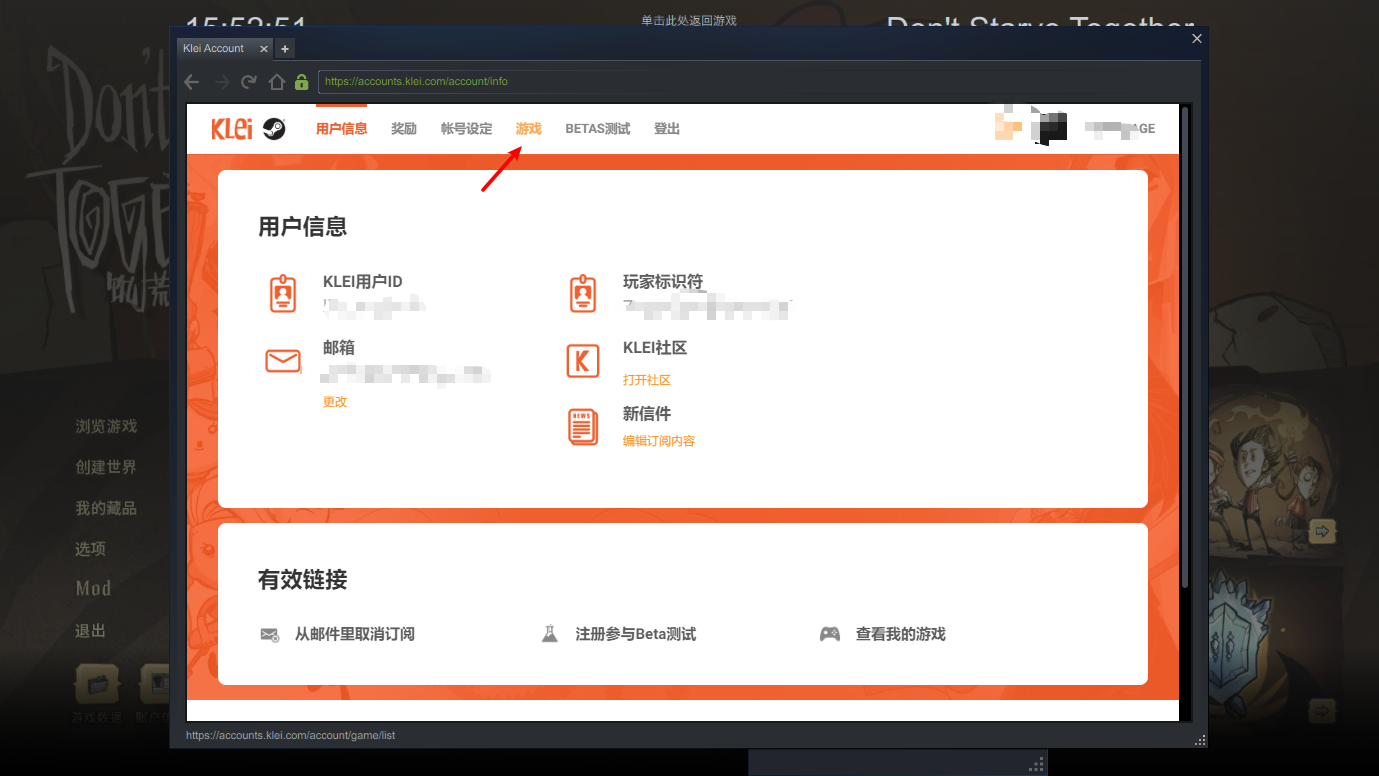Click the 编辑订阅内容 link
The height and width of the screenshot is (776, 1379).
[659, 441]
